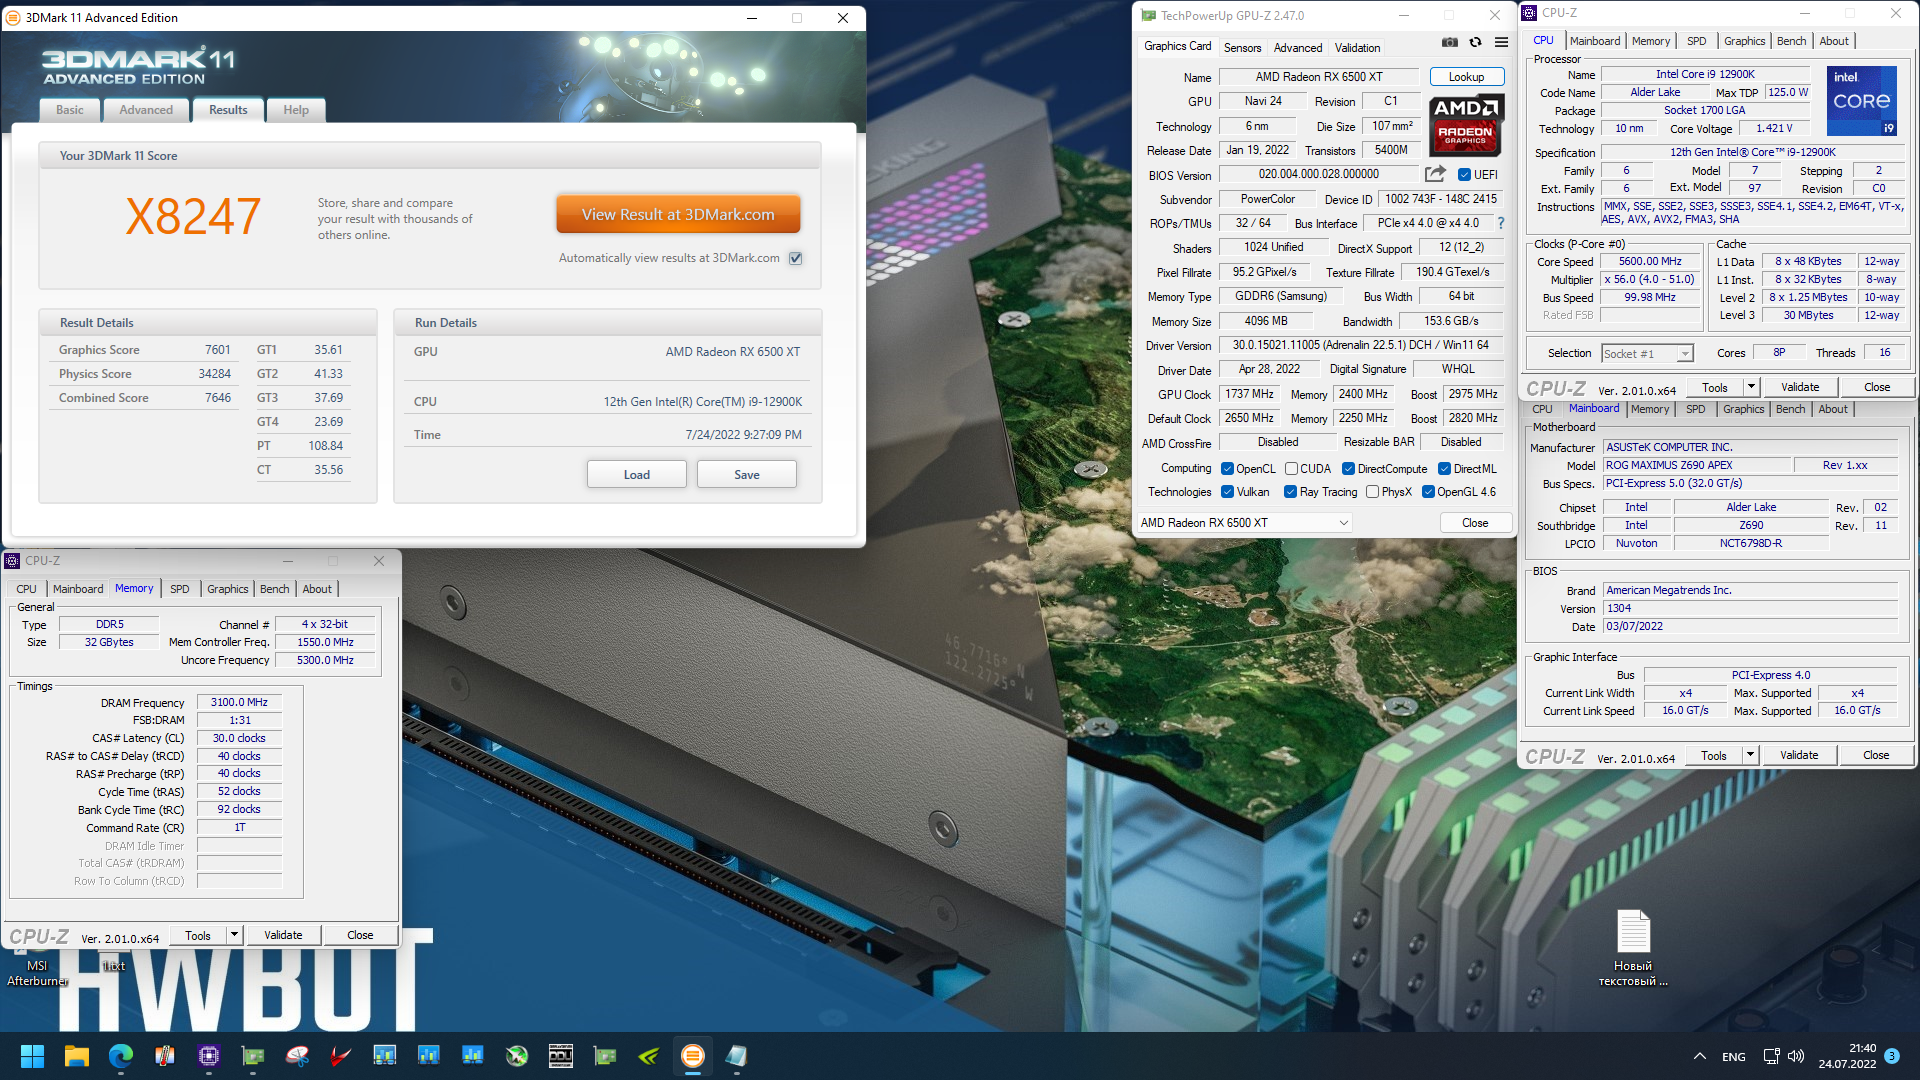This screenshot has width=1920, height=1080.
Task: Click Notepad icon in taskbar
Action: [x=737, y=1056]
